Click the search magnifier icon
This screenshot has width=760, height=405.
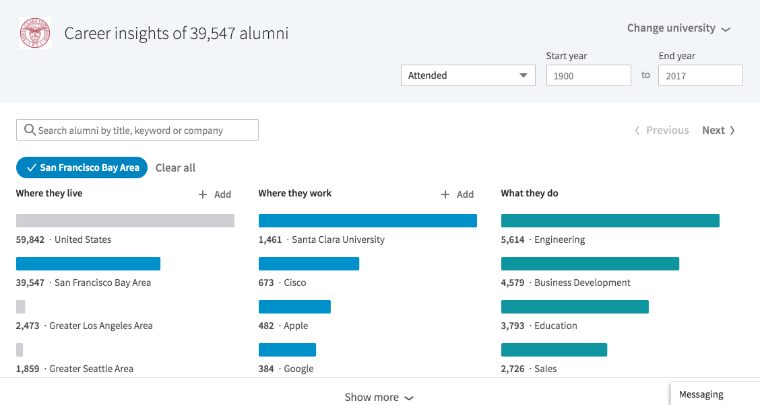[x=29, y=130]
